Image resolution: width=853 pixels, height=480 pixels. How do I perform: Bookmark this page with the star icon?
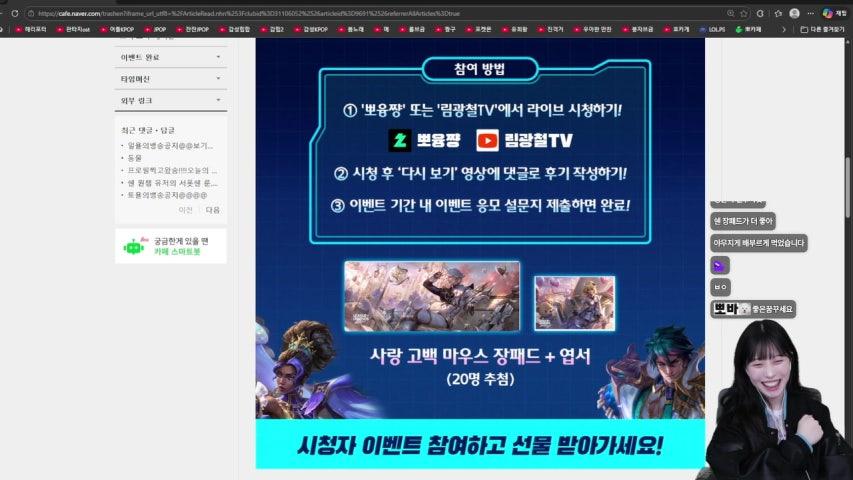pos(744,14)
